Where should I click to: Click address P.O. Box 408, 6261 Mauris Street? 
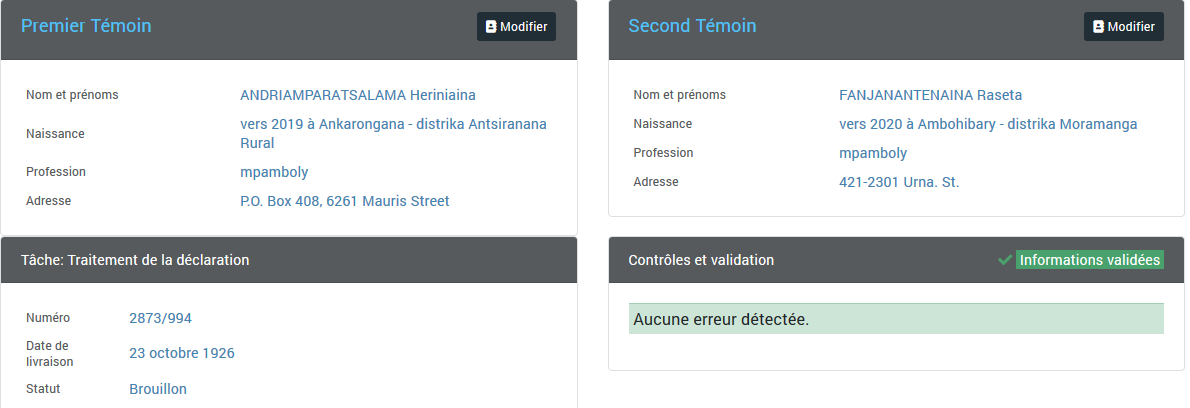[x=345, y=201]
